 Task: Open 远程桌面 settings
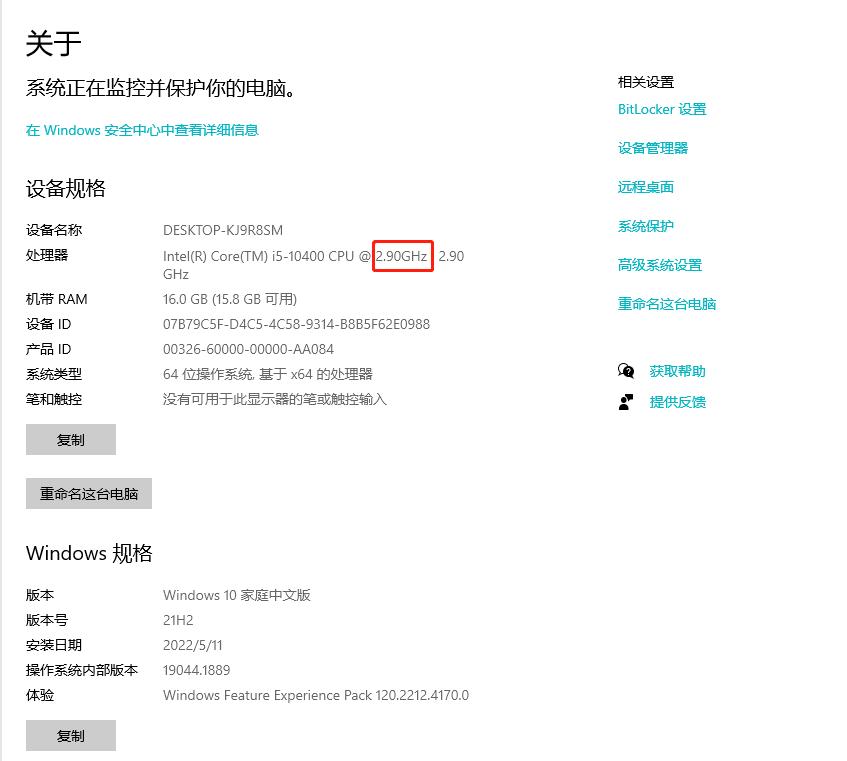[645, 187]
